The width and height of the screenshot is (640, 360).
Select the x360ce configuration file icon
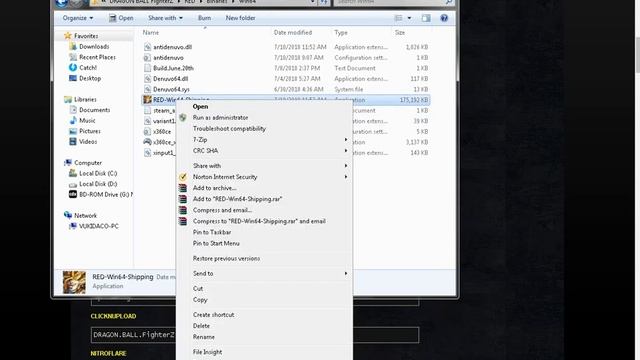[x=147, y=132]
